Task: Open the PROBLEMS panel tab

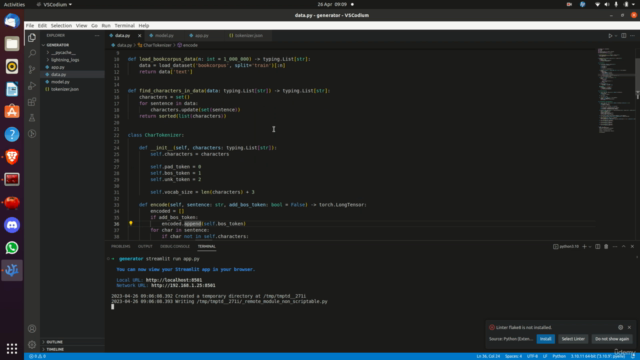Action: pos(120,247)
